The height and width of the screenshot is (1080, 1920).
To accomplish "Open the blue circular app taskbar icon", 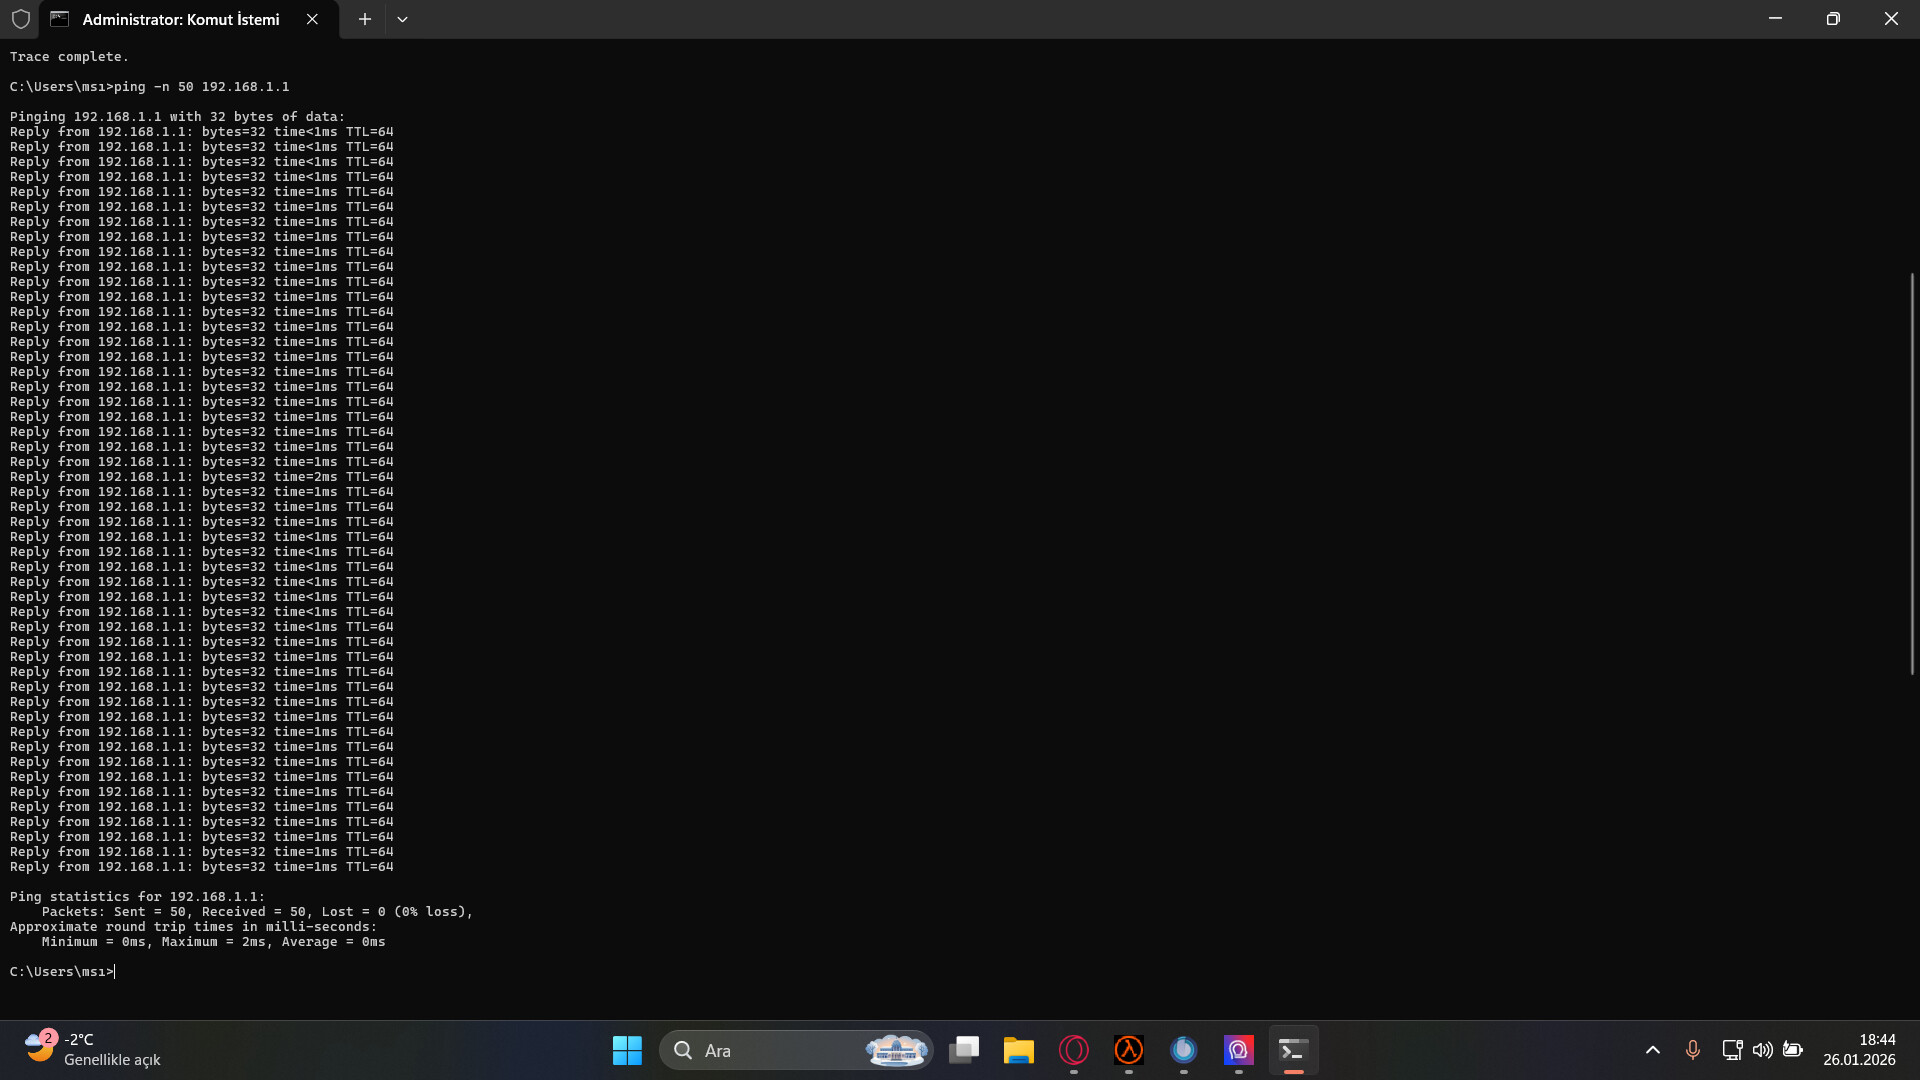I will pyautogui.click(x=1184, y=1050).
